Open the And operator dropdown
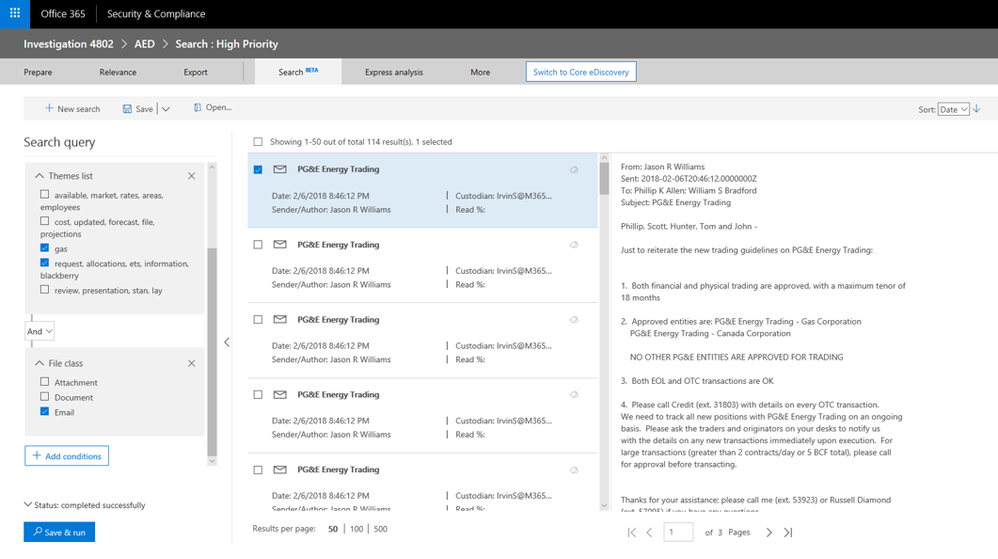 pos(39,331)
